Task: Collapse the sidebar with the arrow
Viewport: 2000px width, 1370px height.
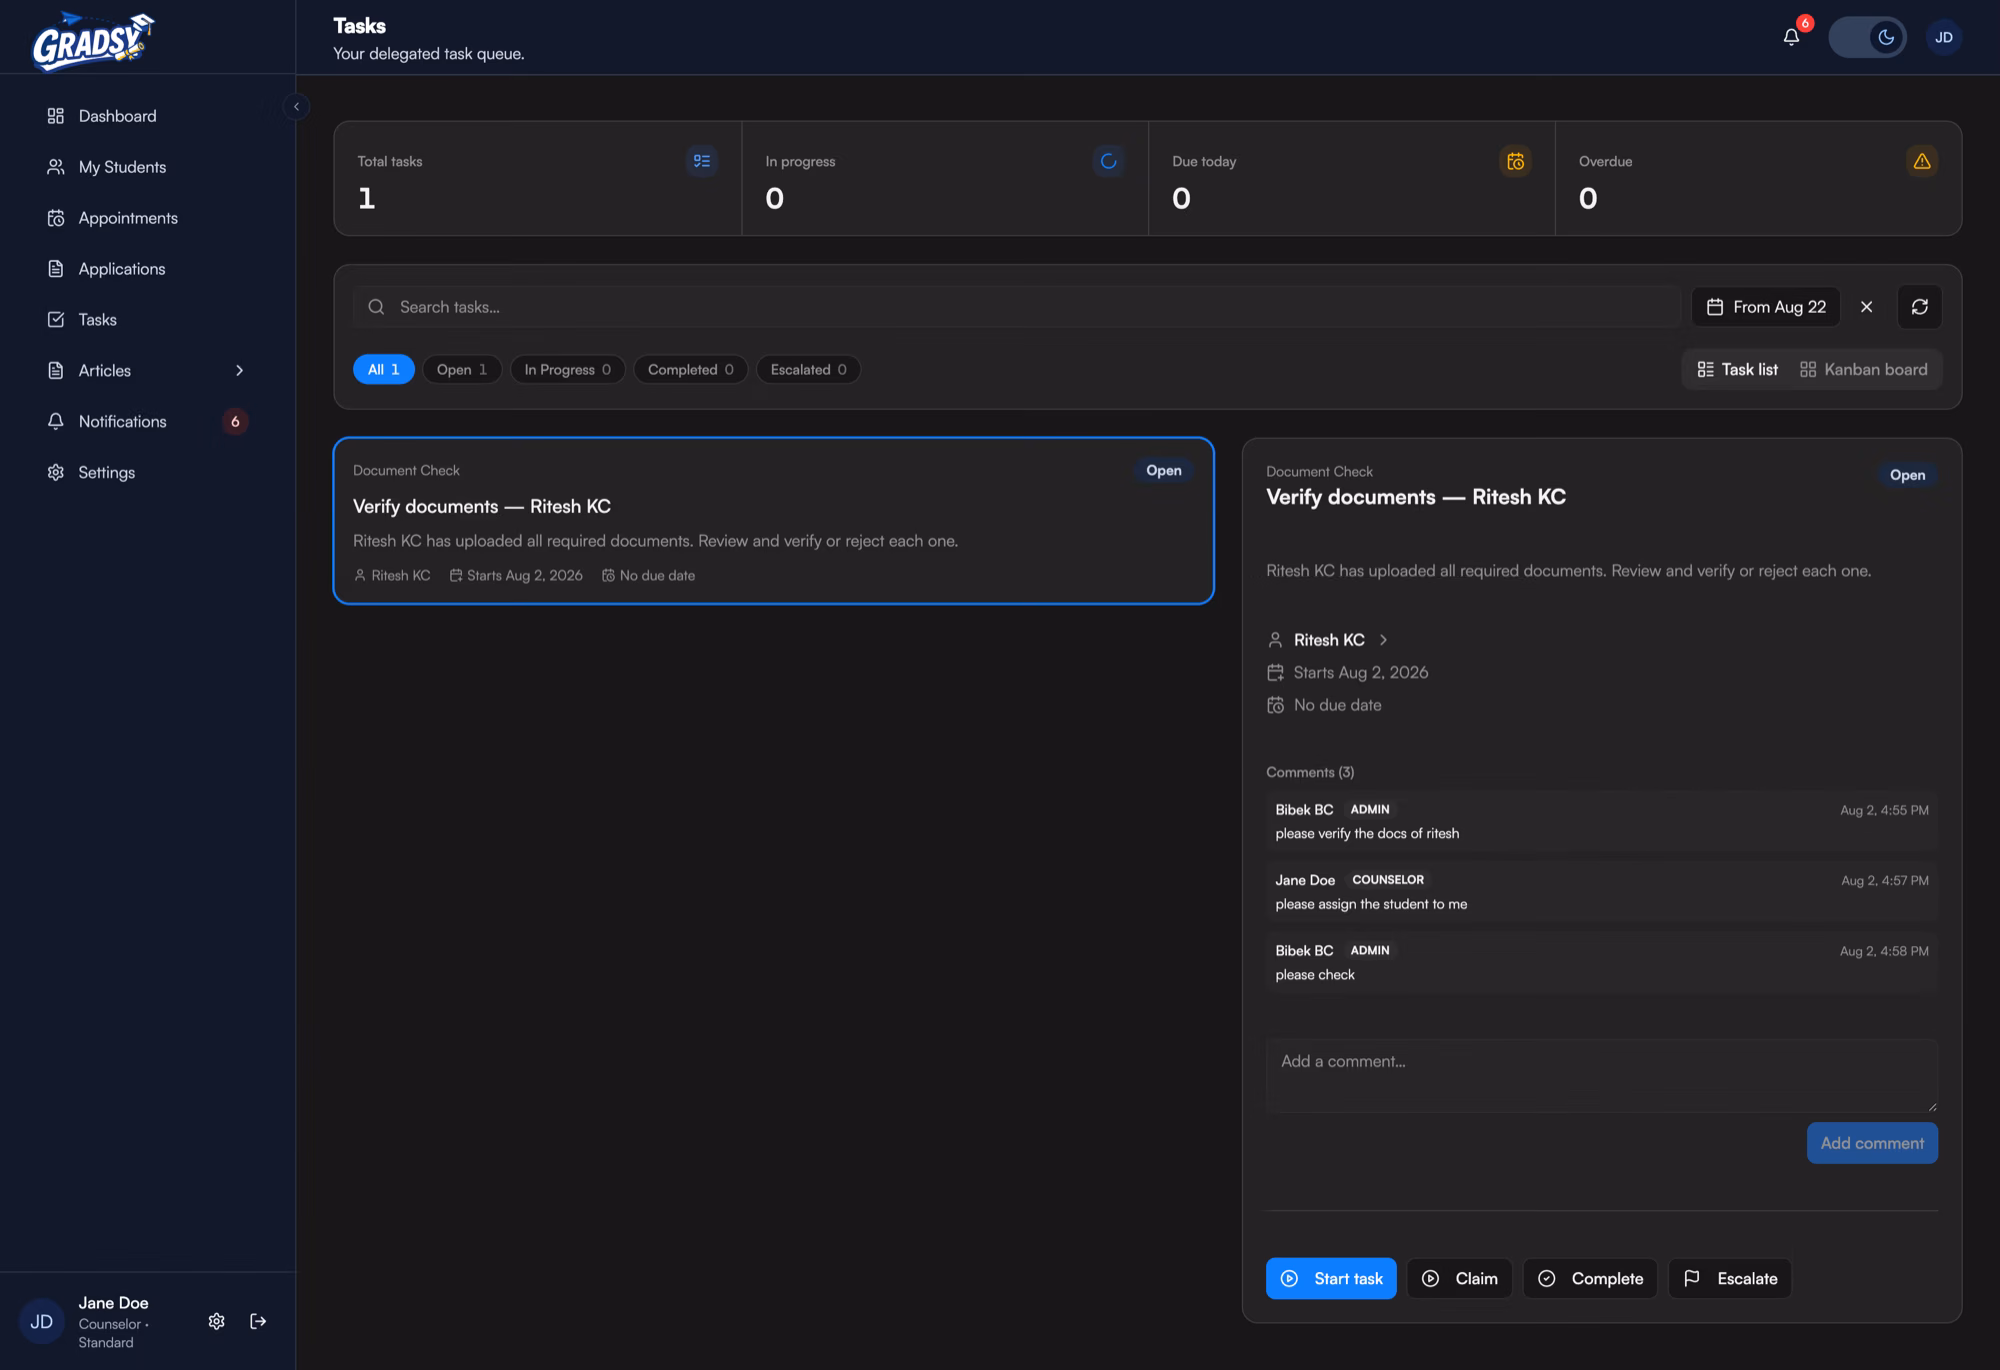Action: click(296, 107)
